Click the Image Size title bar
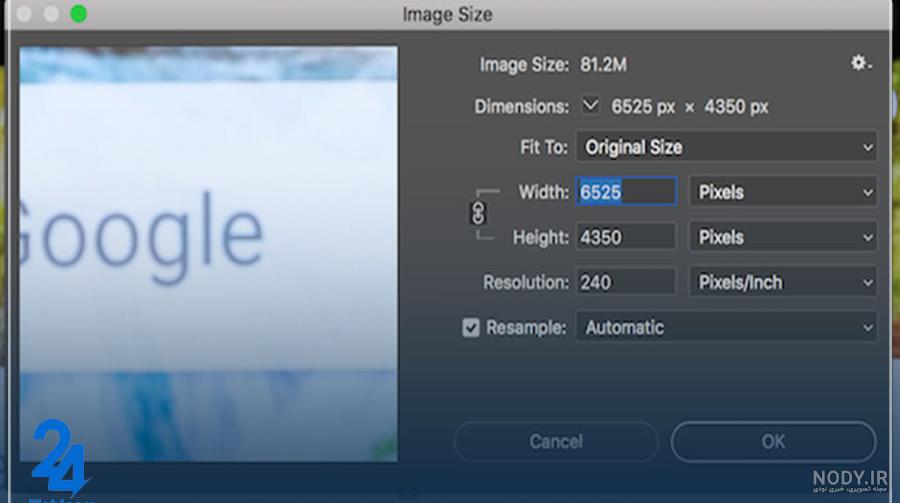 (448, 14)
